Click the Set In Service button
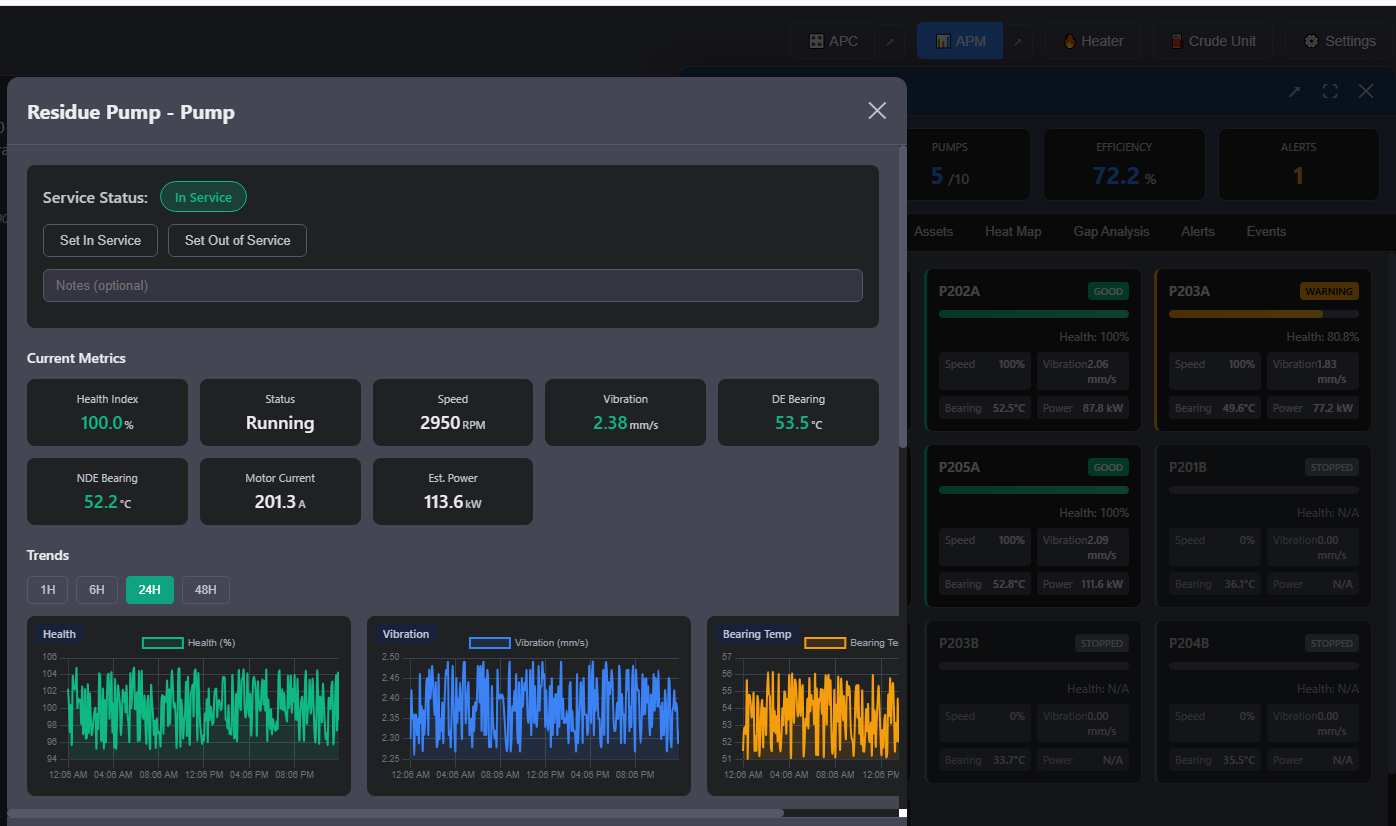 pyautogui.click(x=100, y=240)
